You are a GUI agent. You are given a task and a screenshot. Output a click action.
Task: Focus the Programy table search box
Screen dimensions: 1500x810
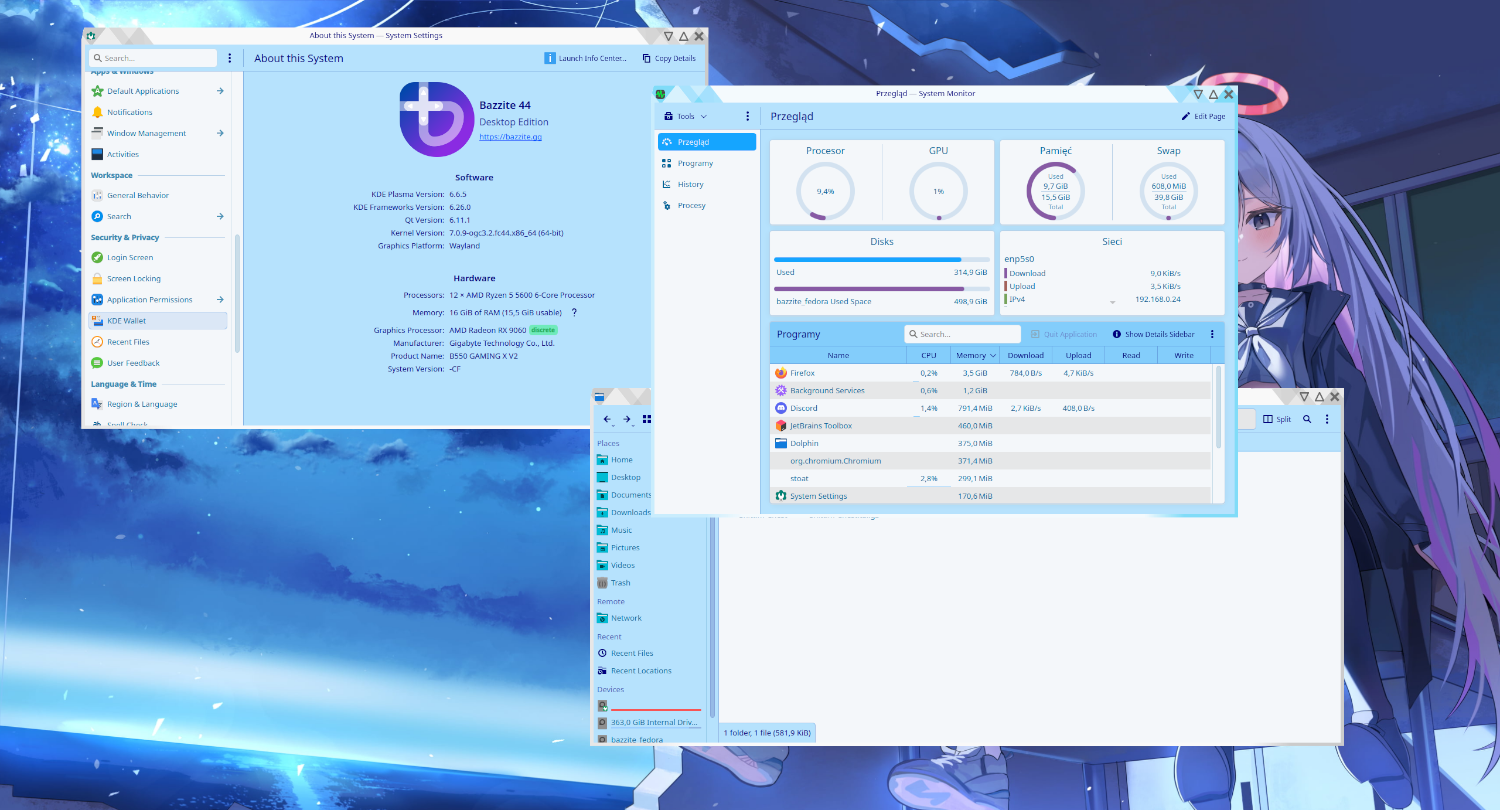click(x=962, y=334)
